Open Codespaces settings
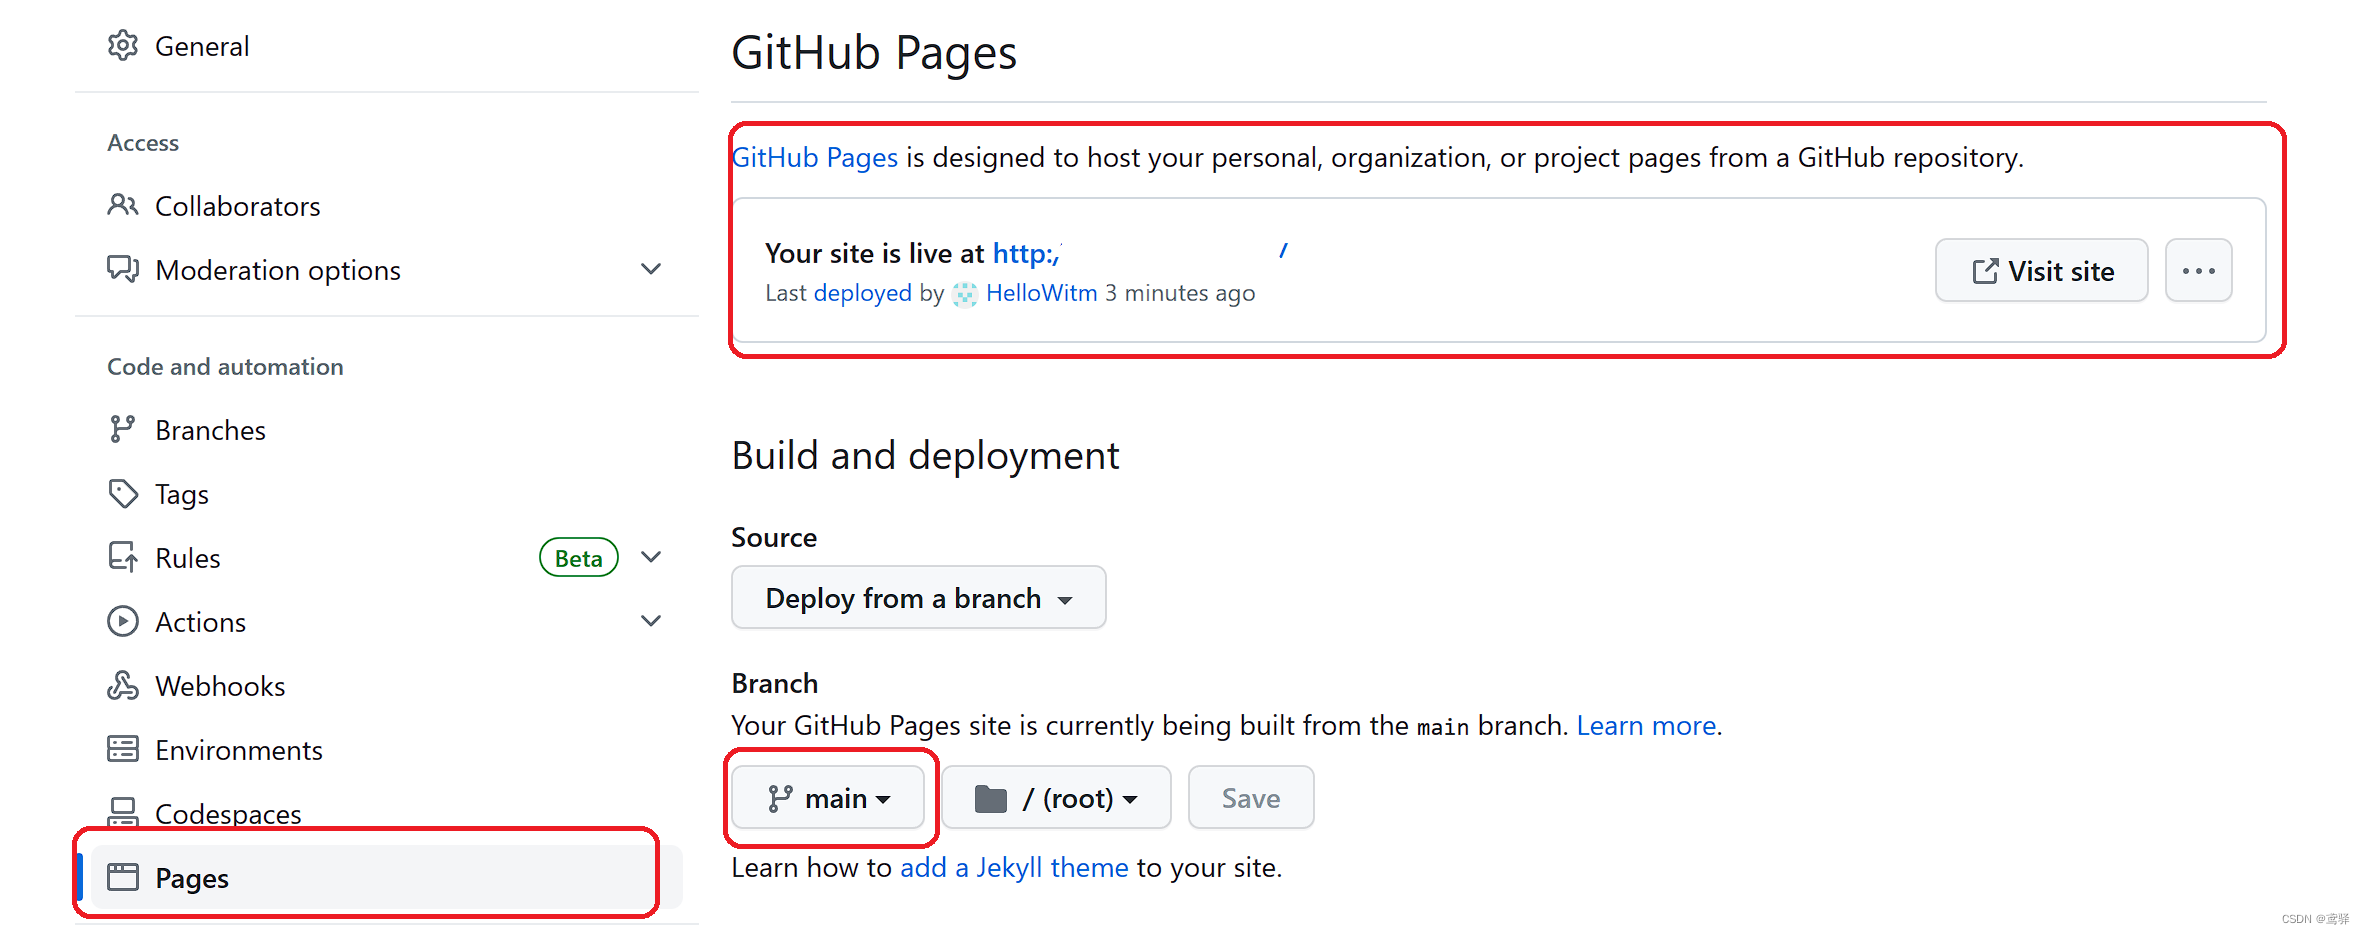 (x=228, y=814)
